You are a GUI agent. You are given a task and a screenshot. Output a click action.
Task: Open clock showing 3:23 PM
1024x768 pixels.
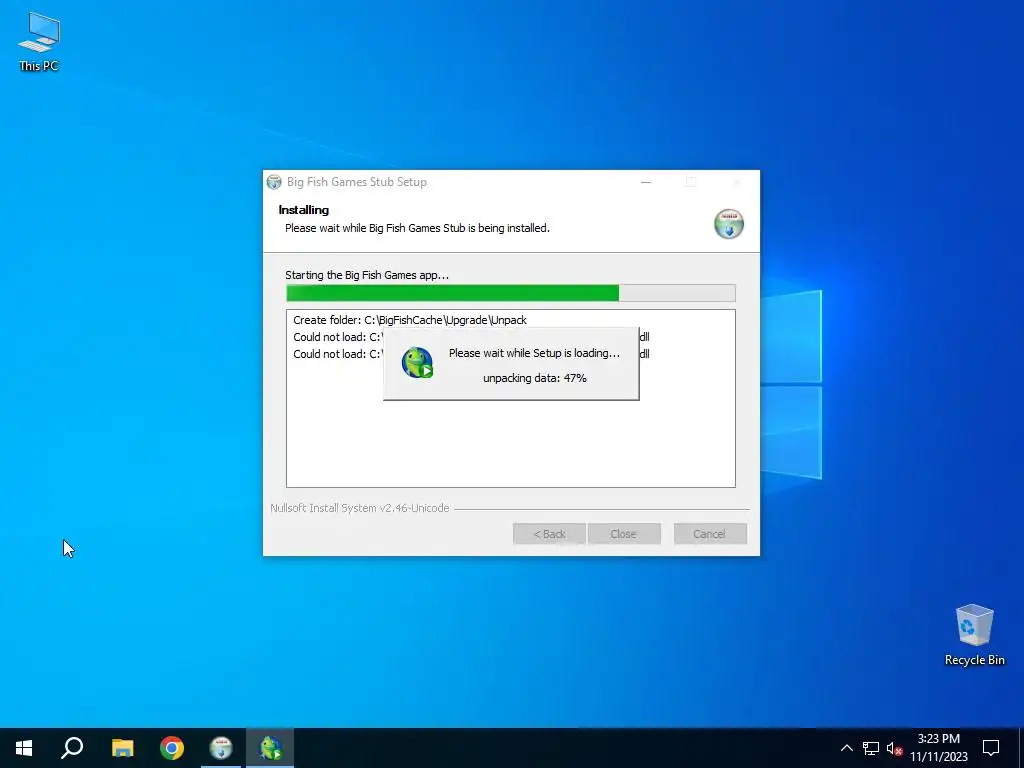click(x=938, y=748)
